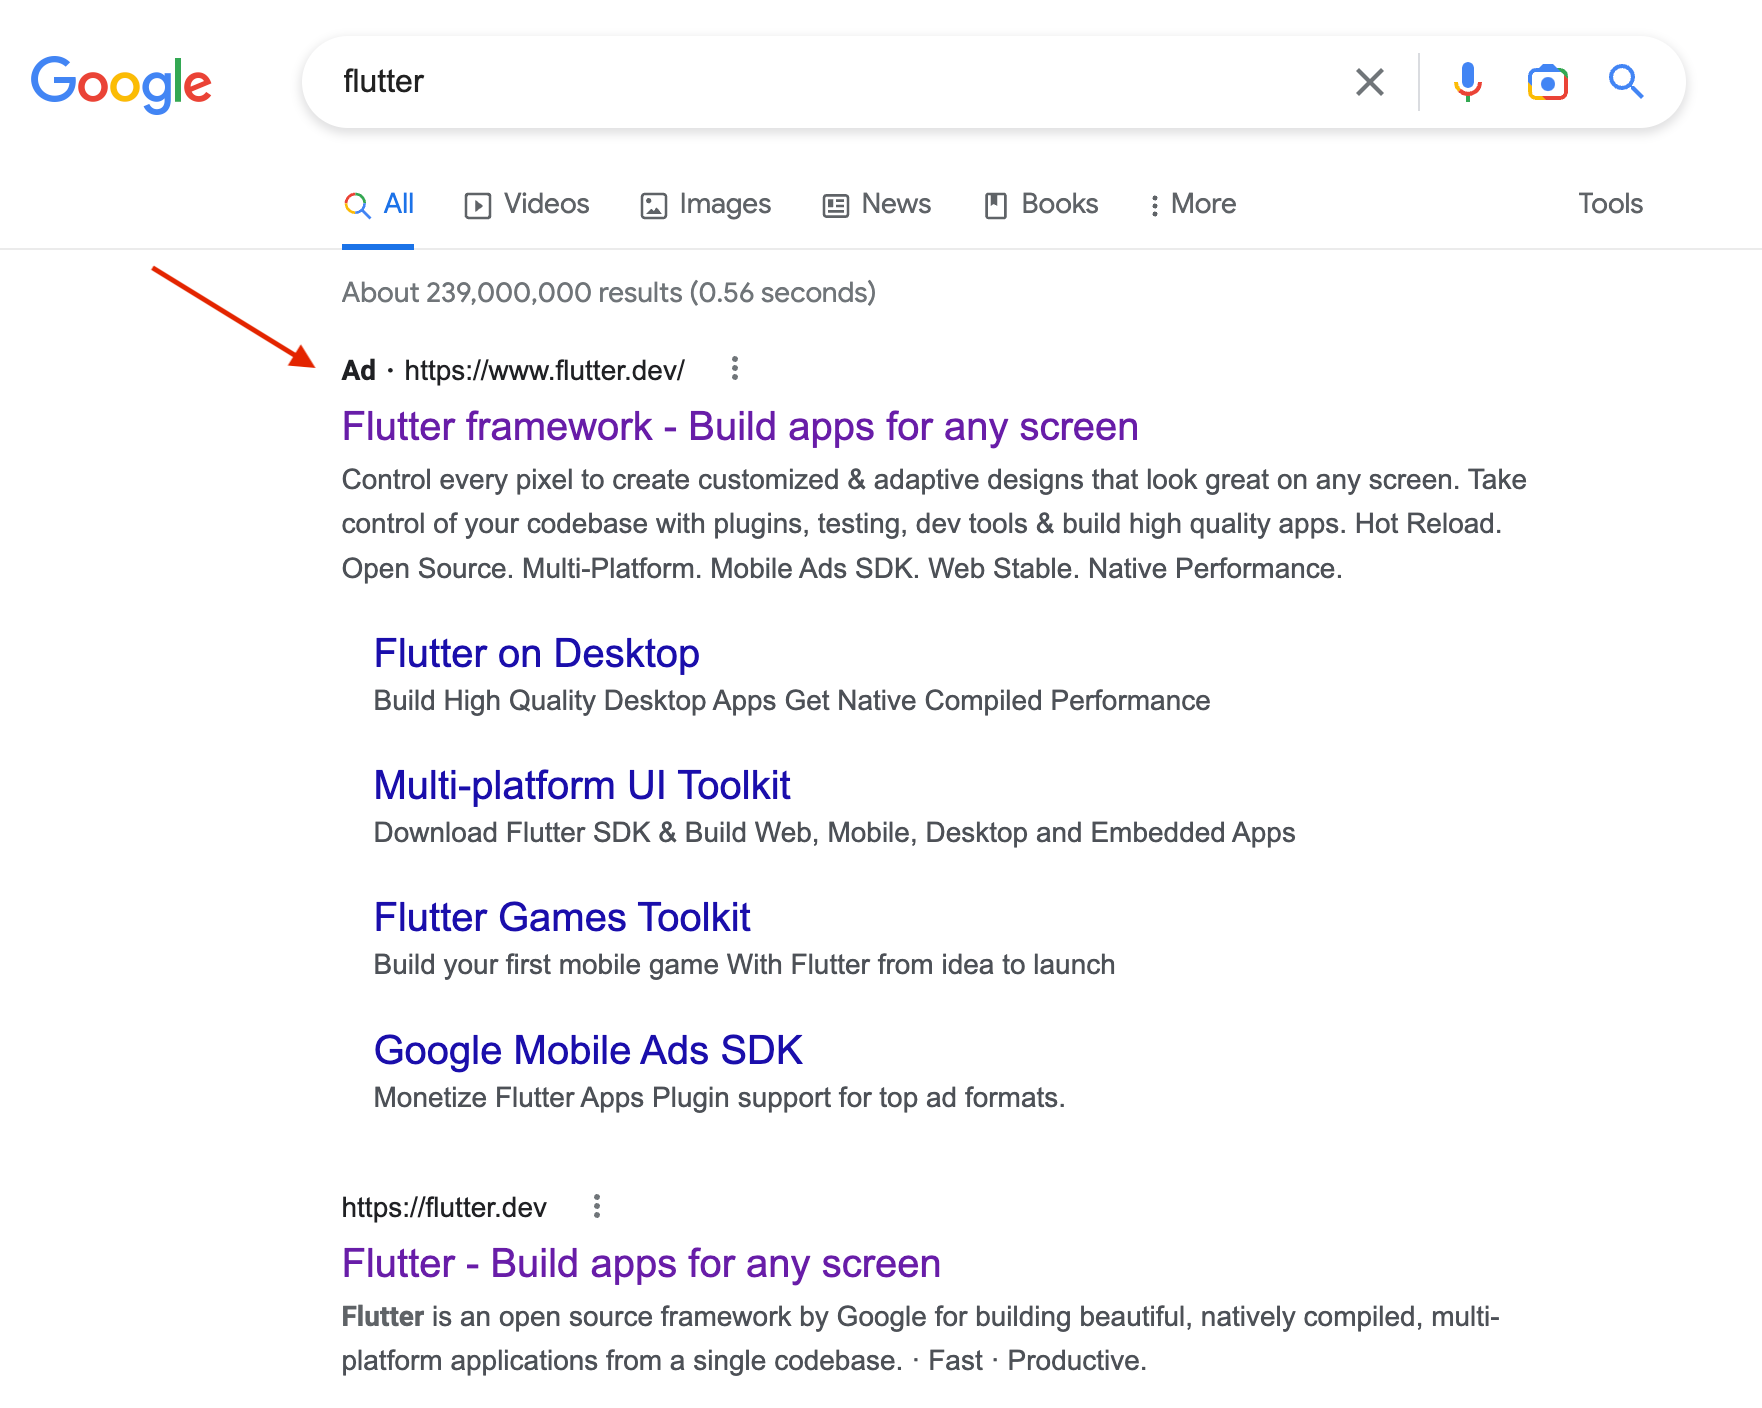Viewport: 1762px width, 1408px height.
Task: Click description Build your first mobile game
Action: (744, 965)
